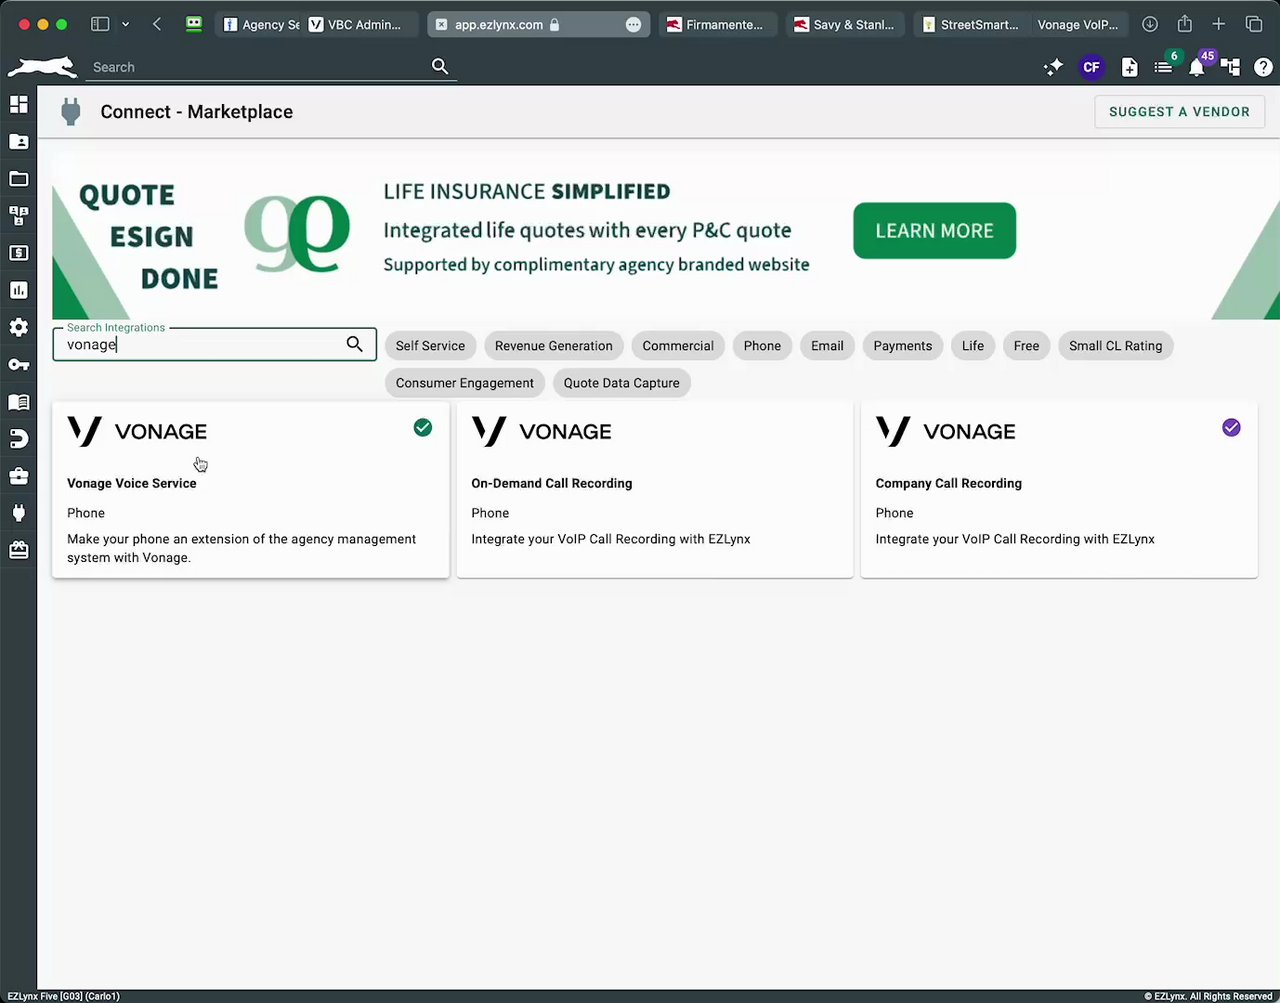
Task: Filter by Life chip
Action: click(973, 346)
